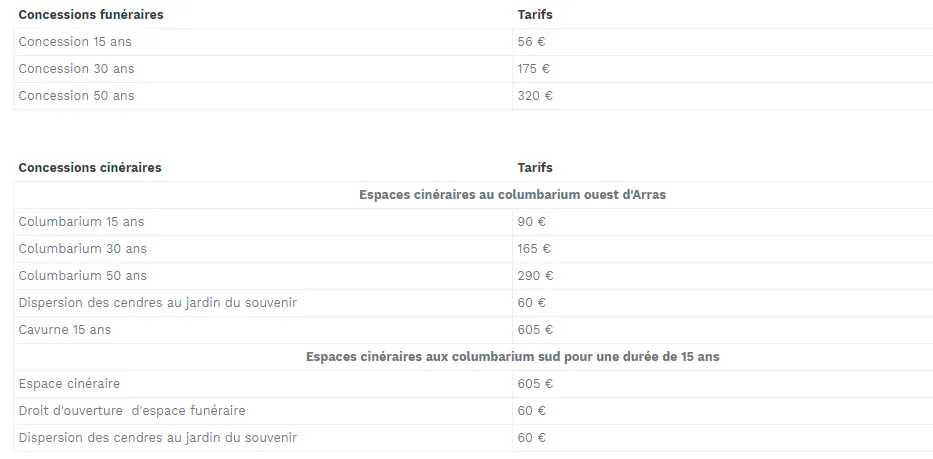This screenshot has width=933, height=459.
Task: Click the 165 € tariff cell
Action: pos(534,249)
